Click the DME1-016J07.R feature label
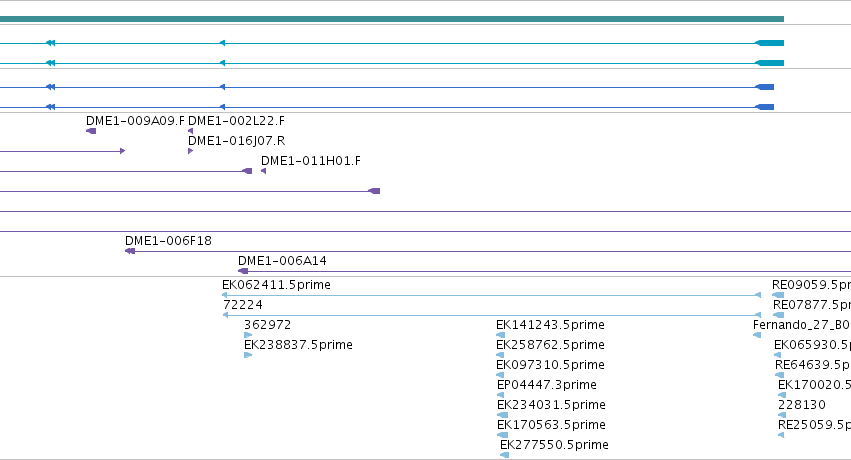 [237, 141]
